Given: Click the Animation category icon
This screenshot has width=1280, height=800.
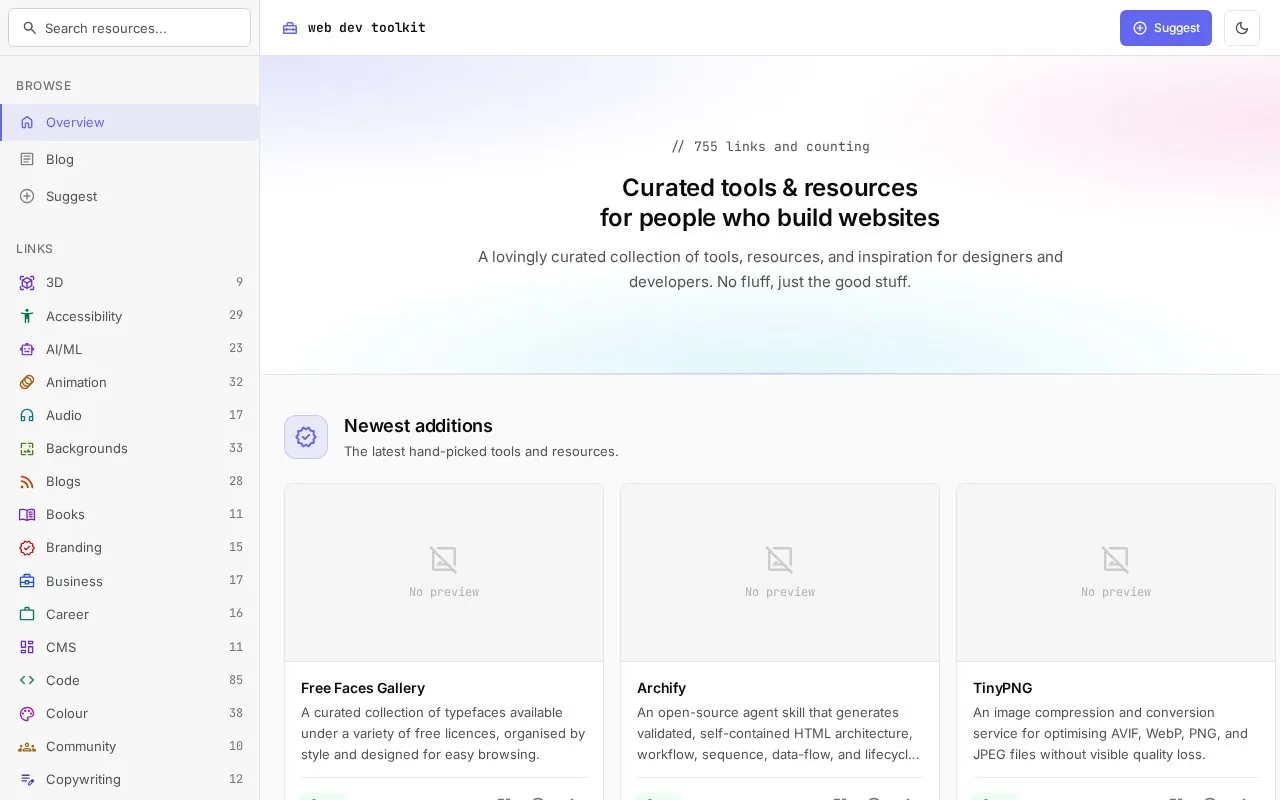Looking at the screenshot, I should [27, 382].
